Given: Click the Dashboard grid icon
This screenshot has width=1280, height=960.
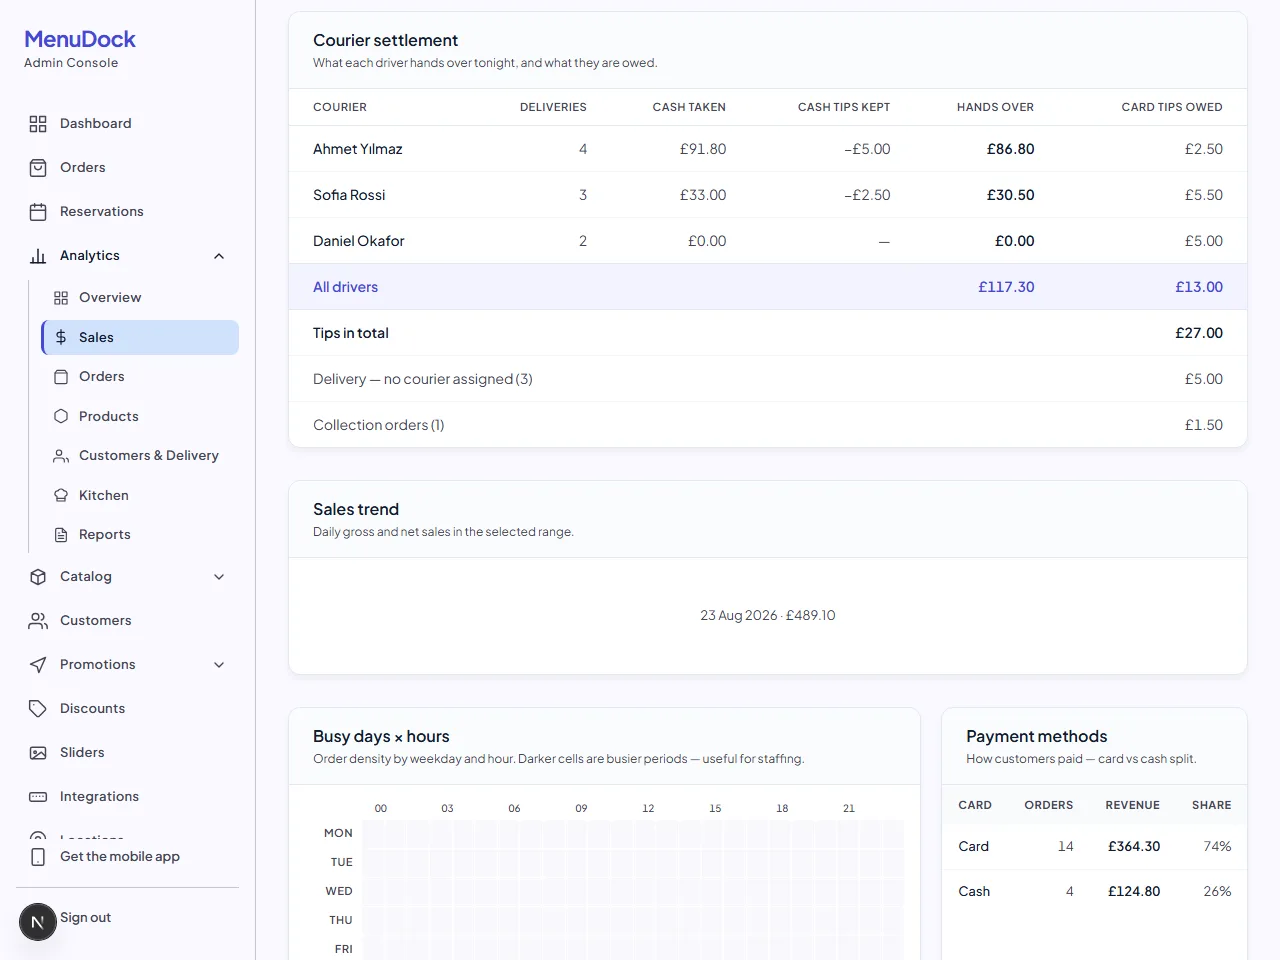Looking at the screenshot, I should coord(38,124).
